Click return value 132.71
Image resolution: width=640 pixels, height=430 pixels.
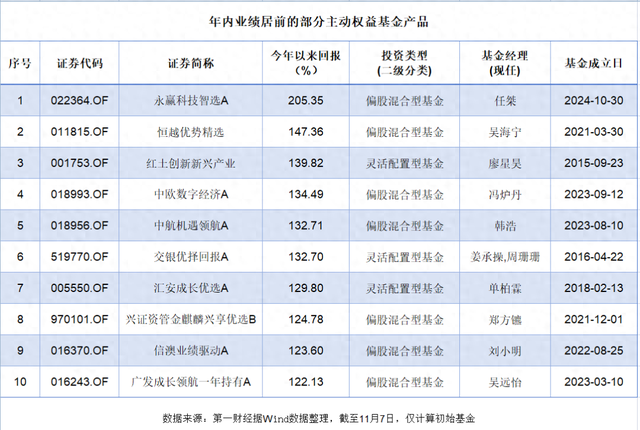(x=306, y=226)
